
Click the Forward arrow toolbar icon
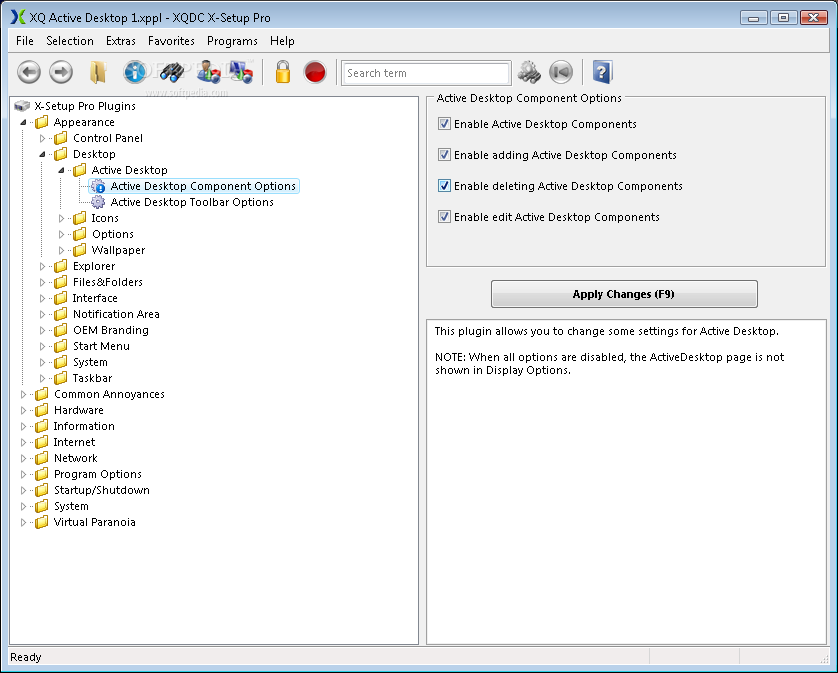[x=61, y=72]
